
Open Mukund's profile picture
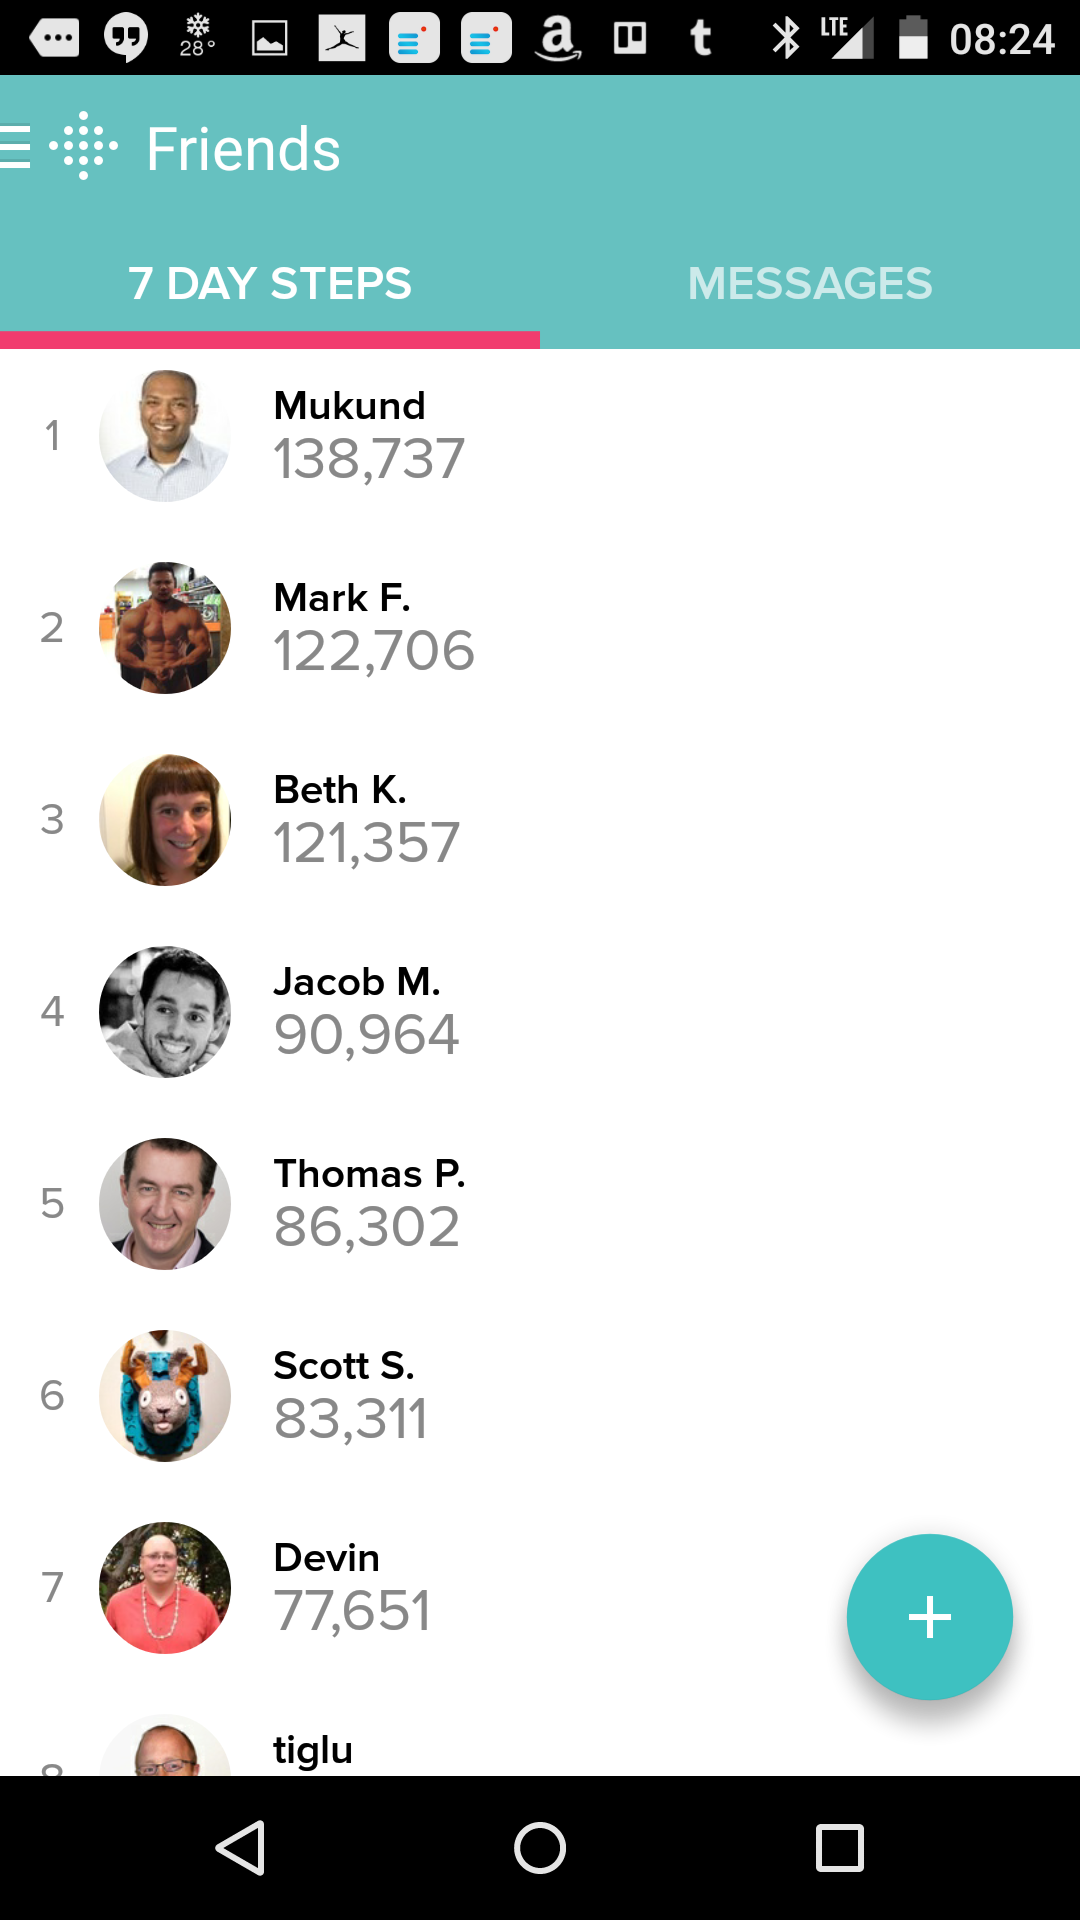(165, 436)
